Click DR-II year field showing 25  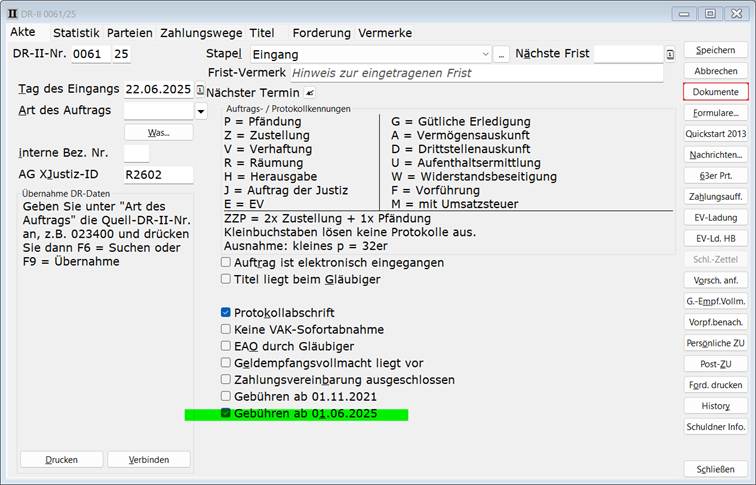coord(121,54)
